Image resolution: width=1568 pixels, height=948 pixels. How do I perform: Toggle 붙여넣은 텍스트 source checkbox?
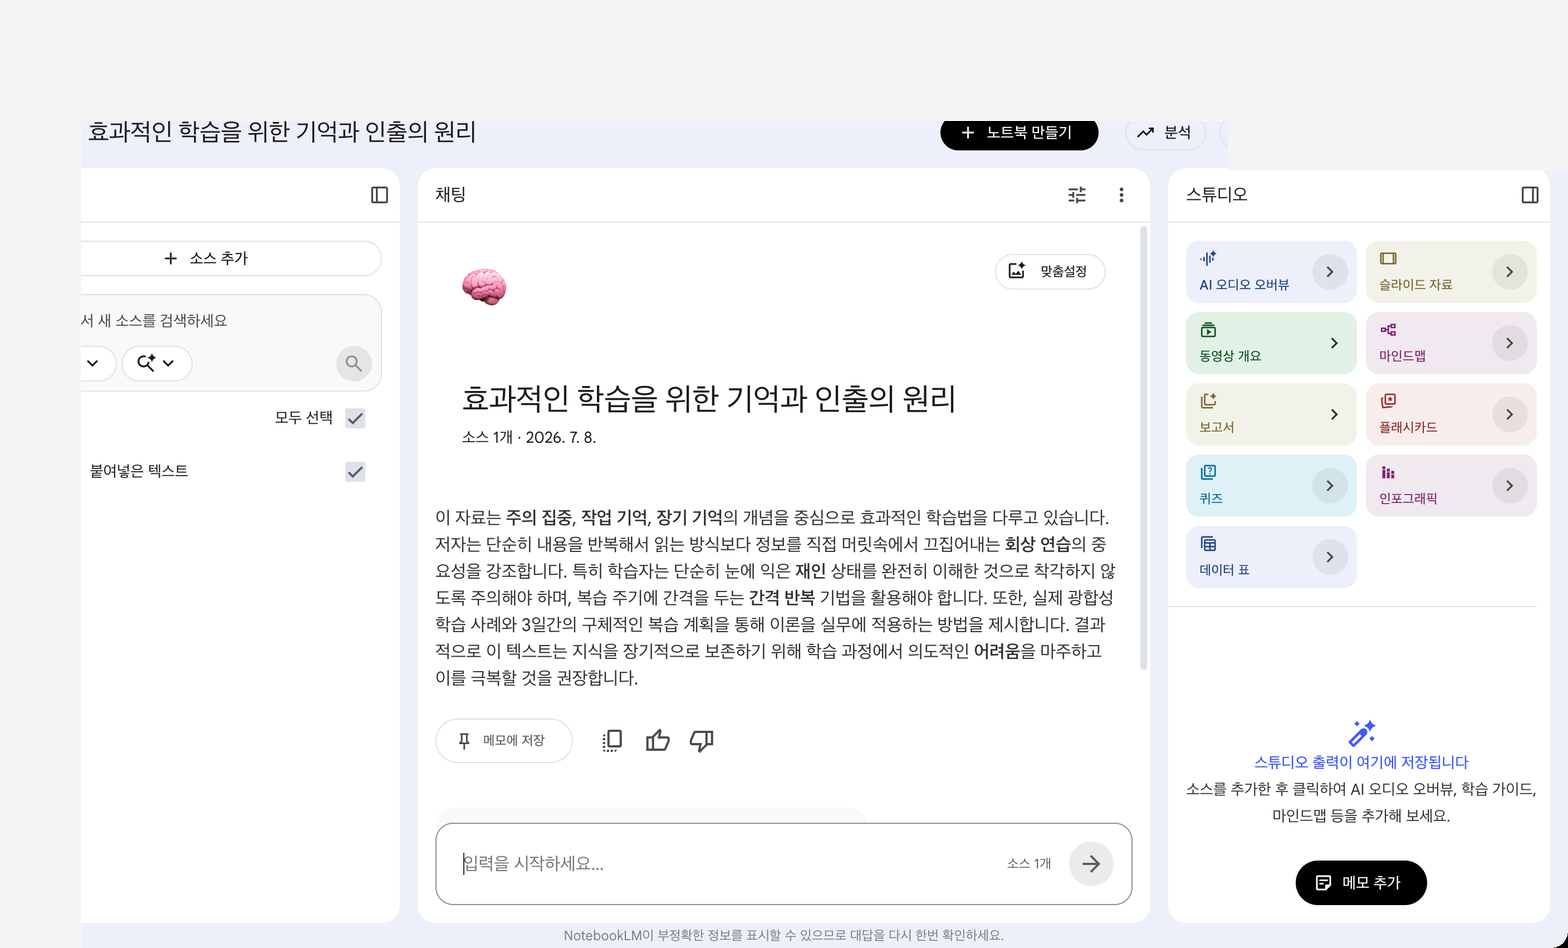point(355,471)
